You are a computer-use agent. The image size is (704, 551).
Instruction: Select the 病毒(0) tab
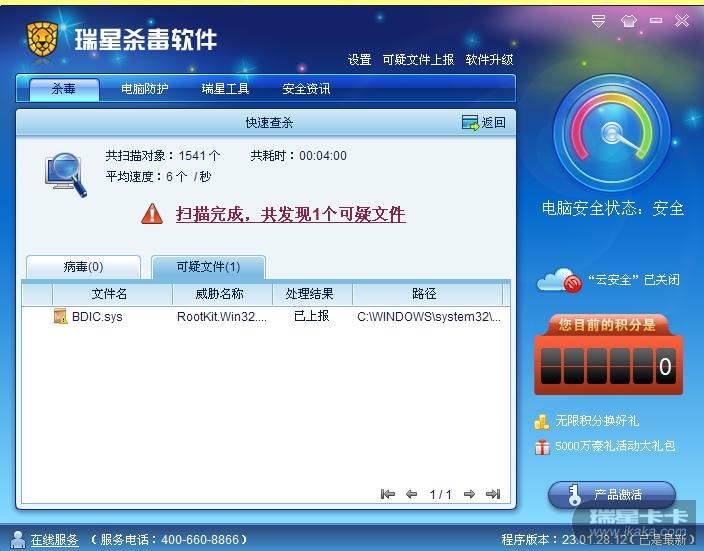point(84,267)
